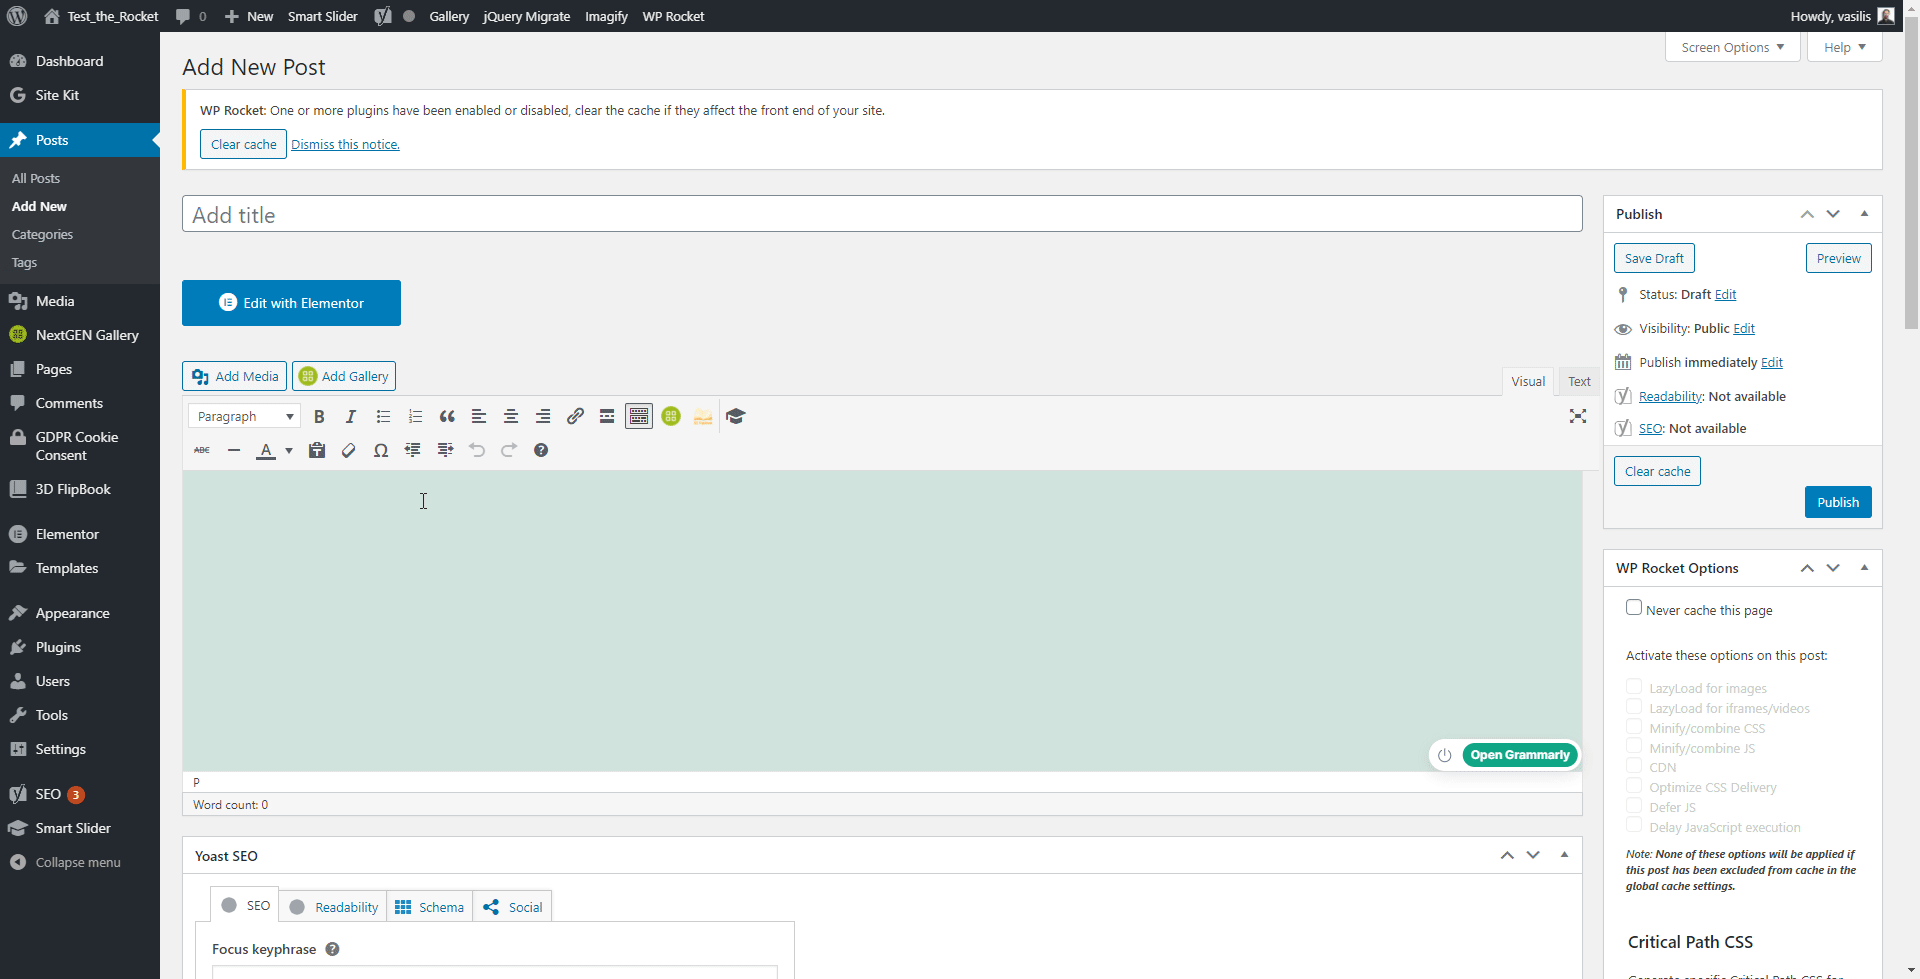Click into the Add title field

(x=882, y=214)
